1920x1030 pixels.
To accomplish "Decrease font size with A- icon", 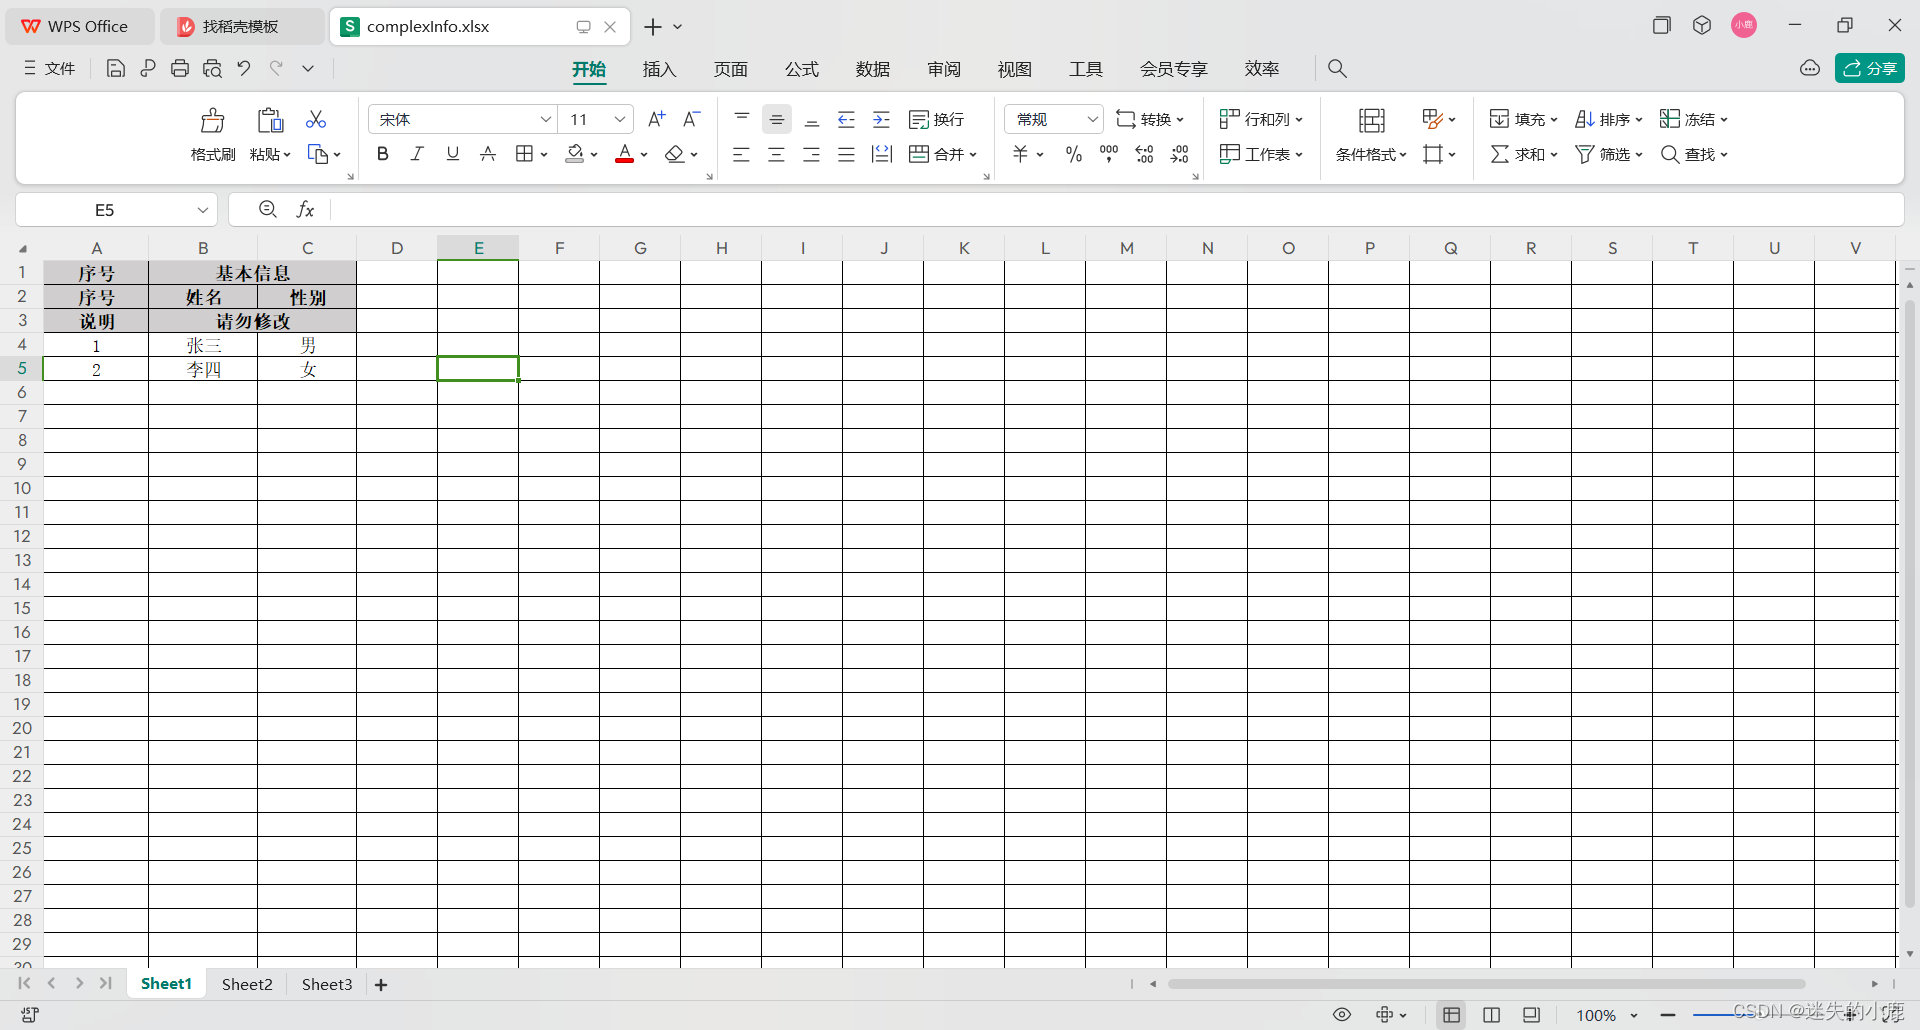I will (691, 119).
